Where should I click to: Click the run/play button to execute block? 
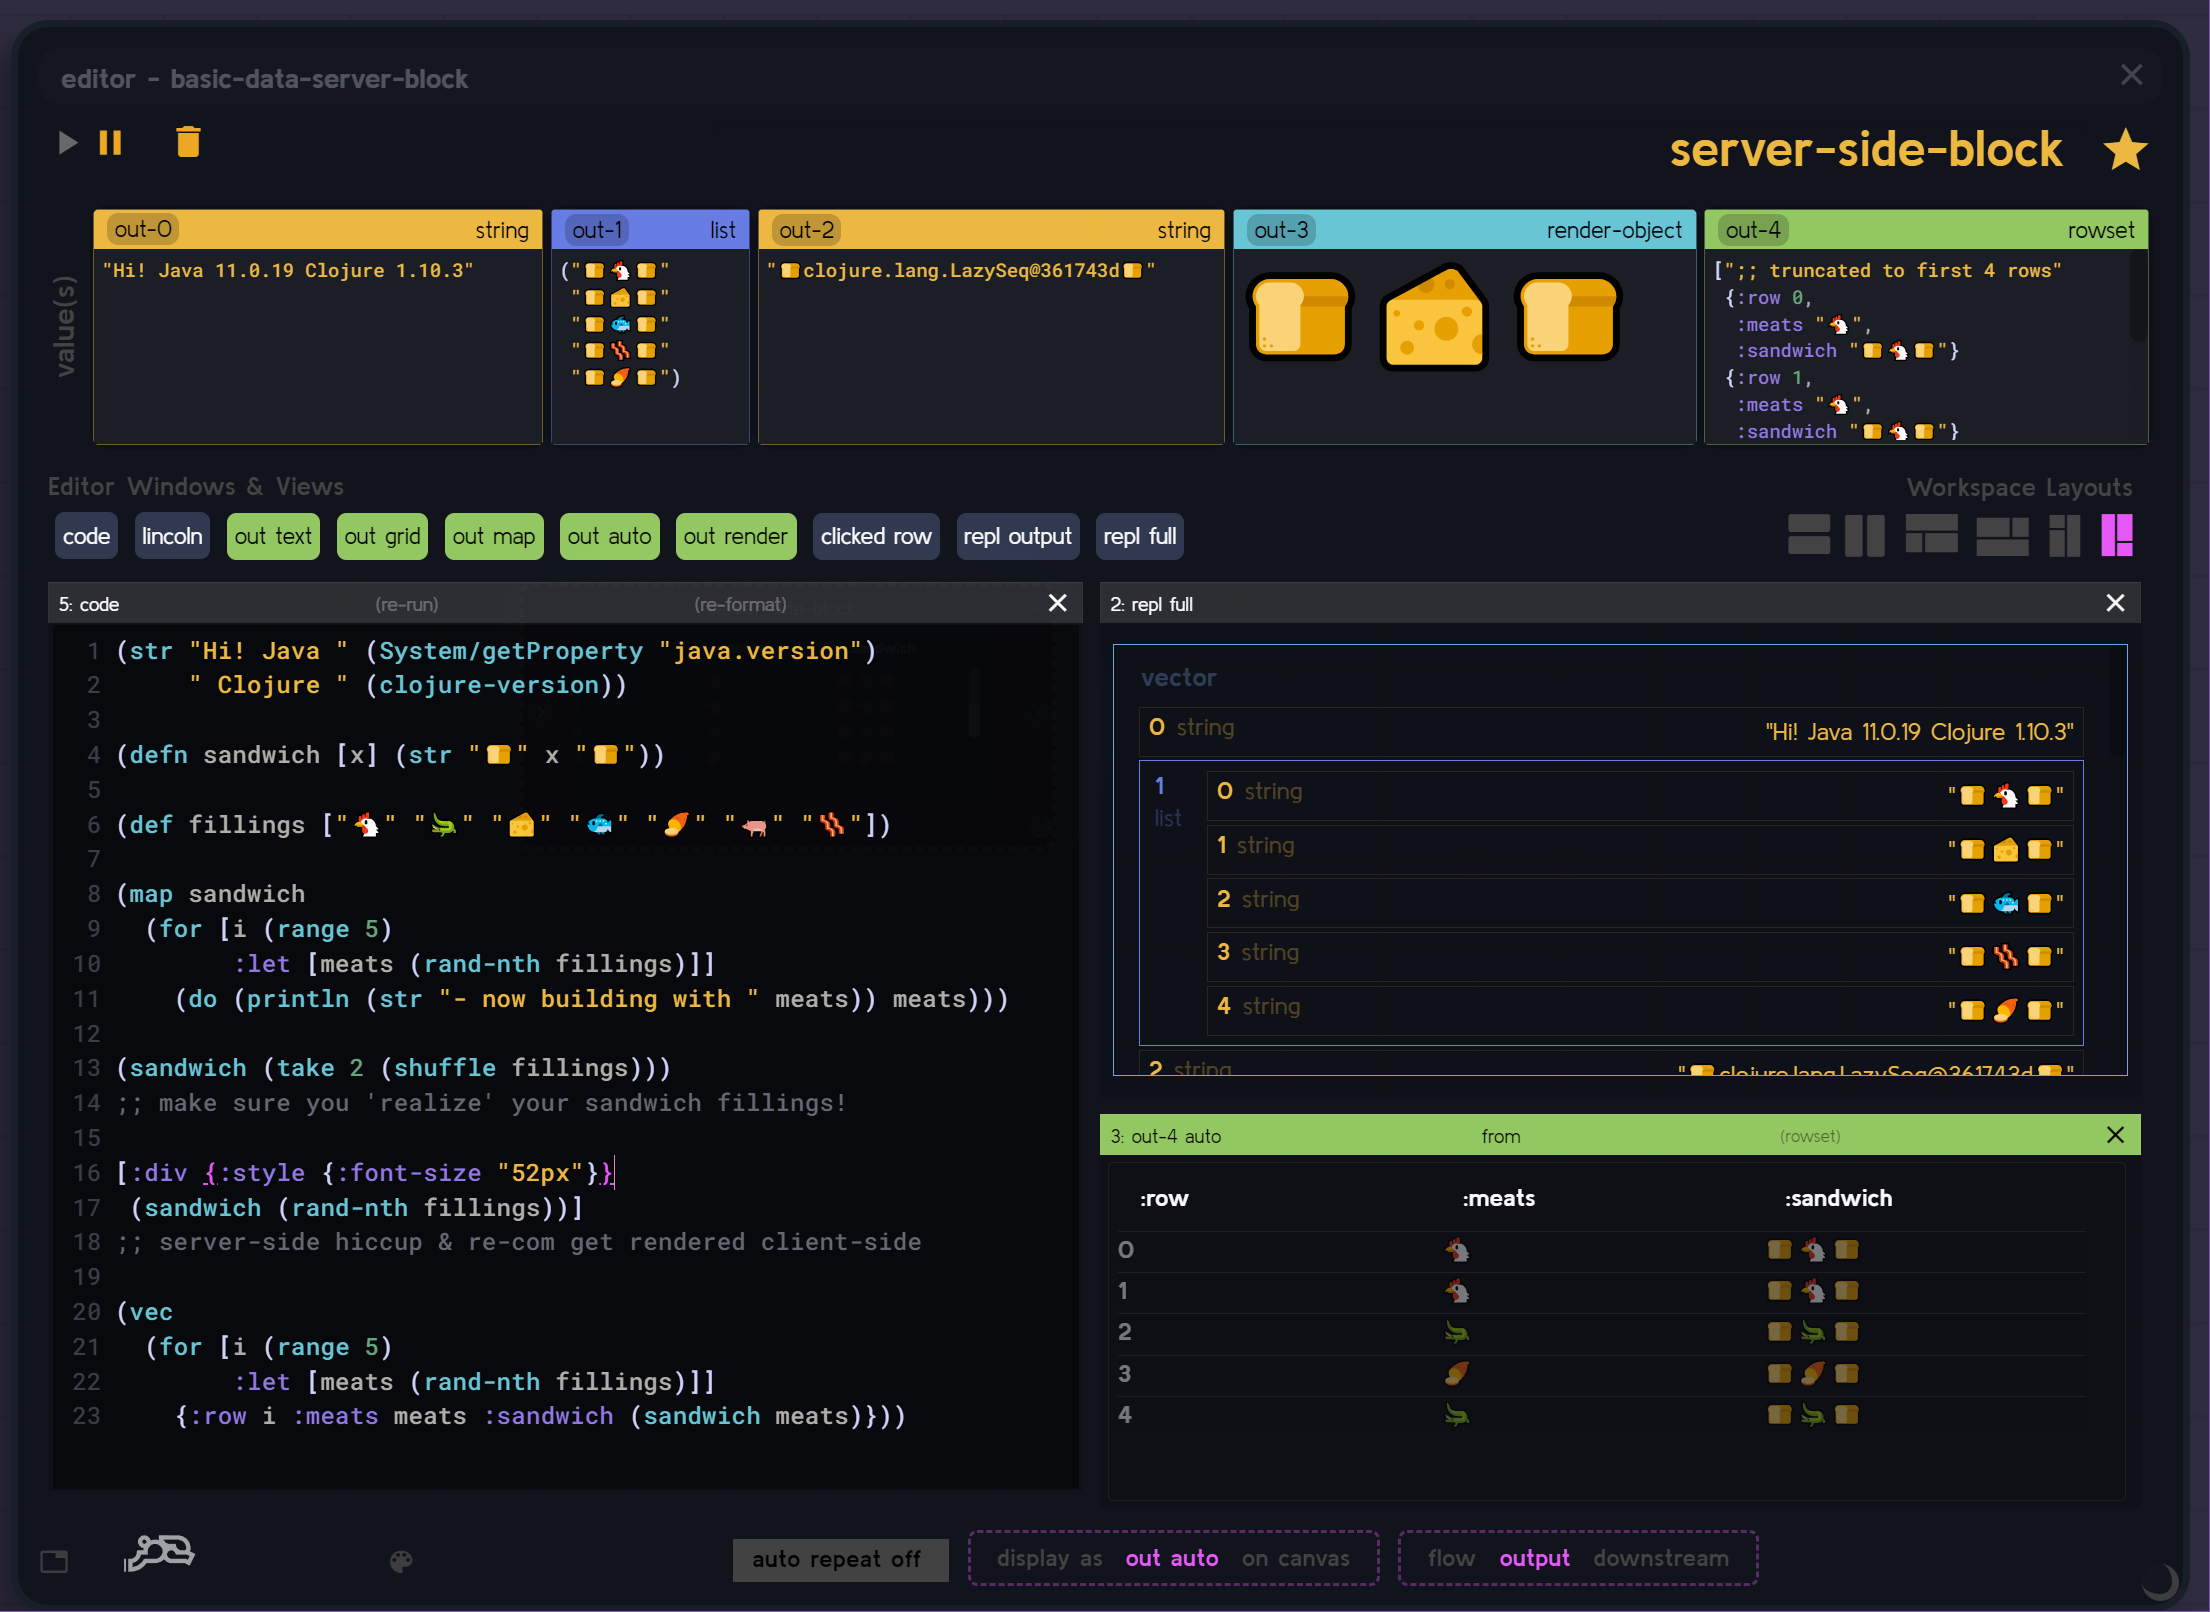[x=67, y=141]
